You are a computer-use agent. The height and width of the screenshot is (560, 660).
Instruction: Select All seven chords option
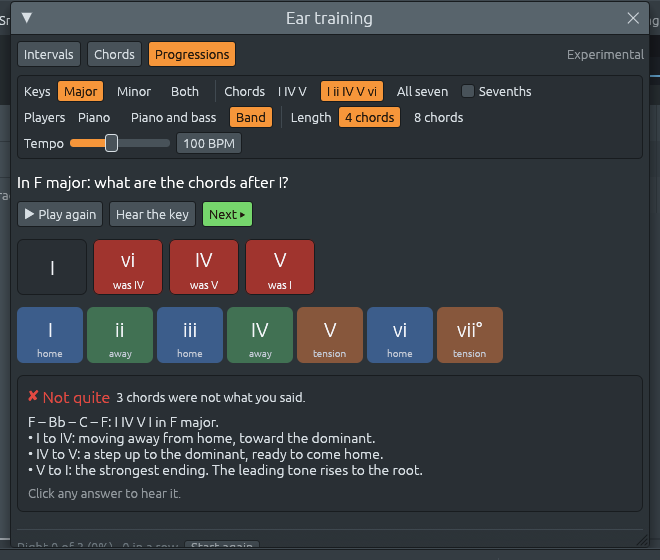coord(422,91)
